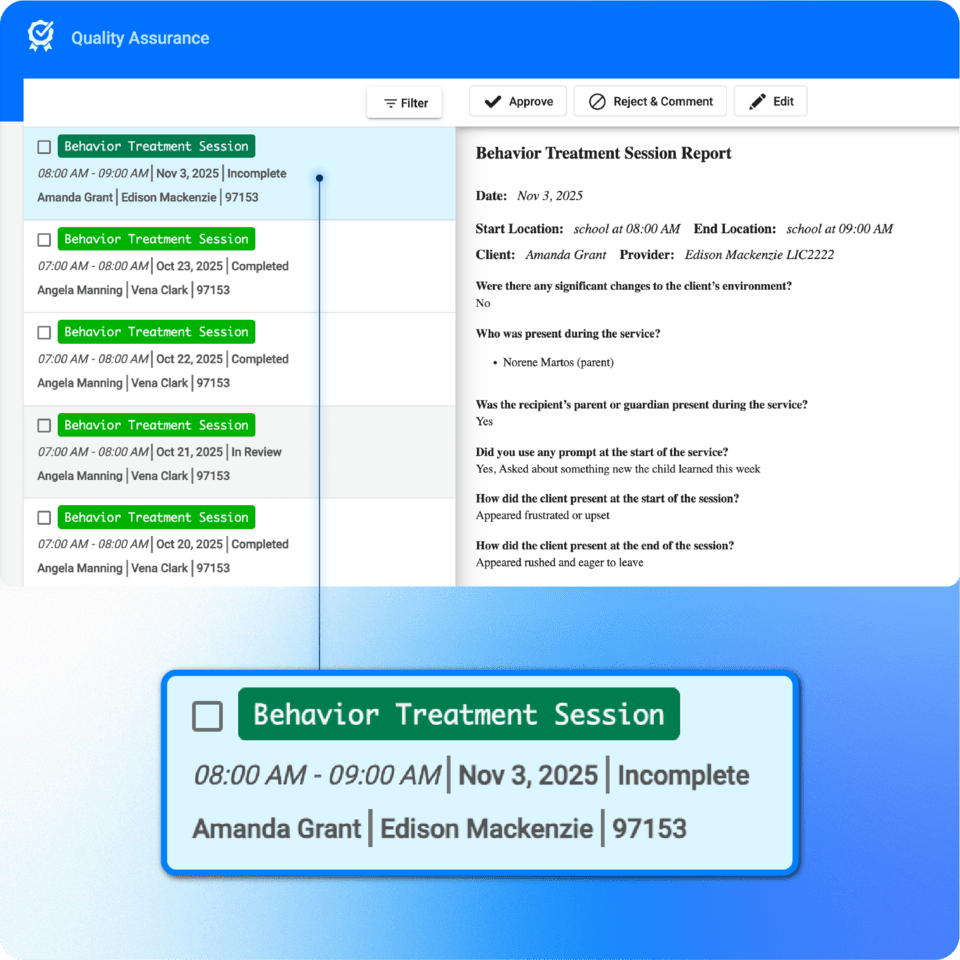Open the Filter options
The height and width of the screenshot is (960, 960).
(x=404, y=102)
